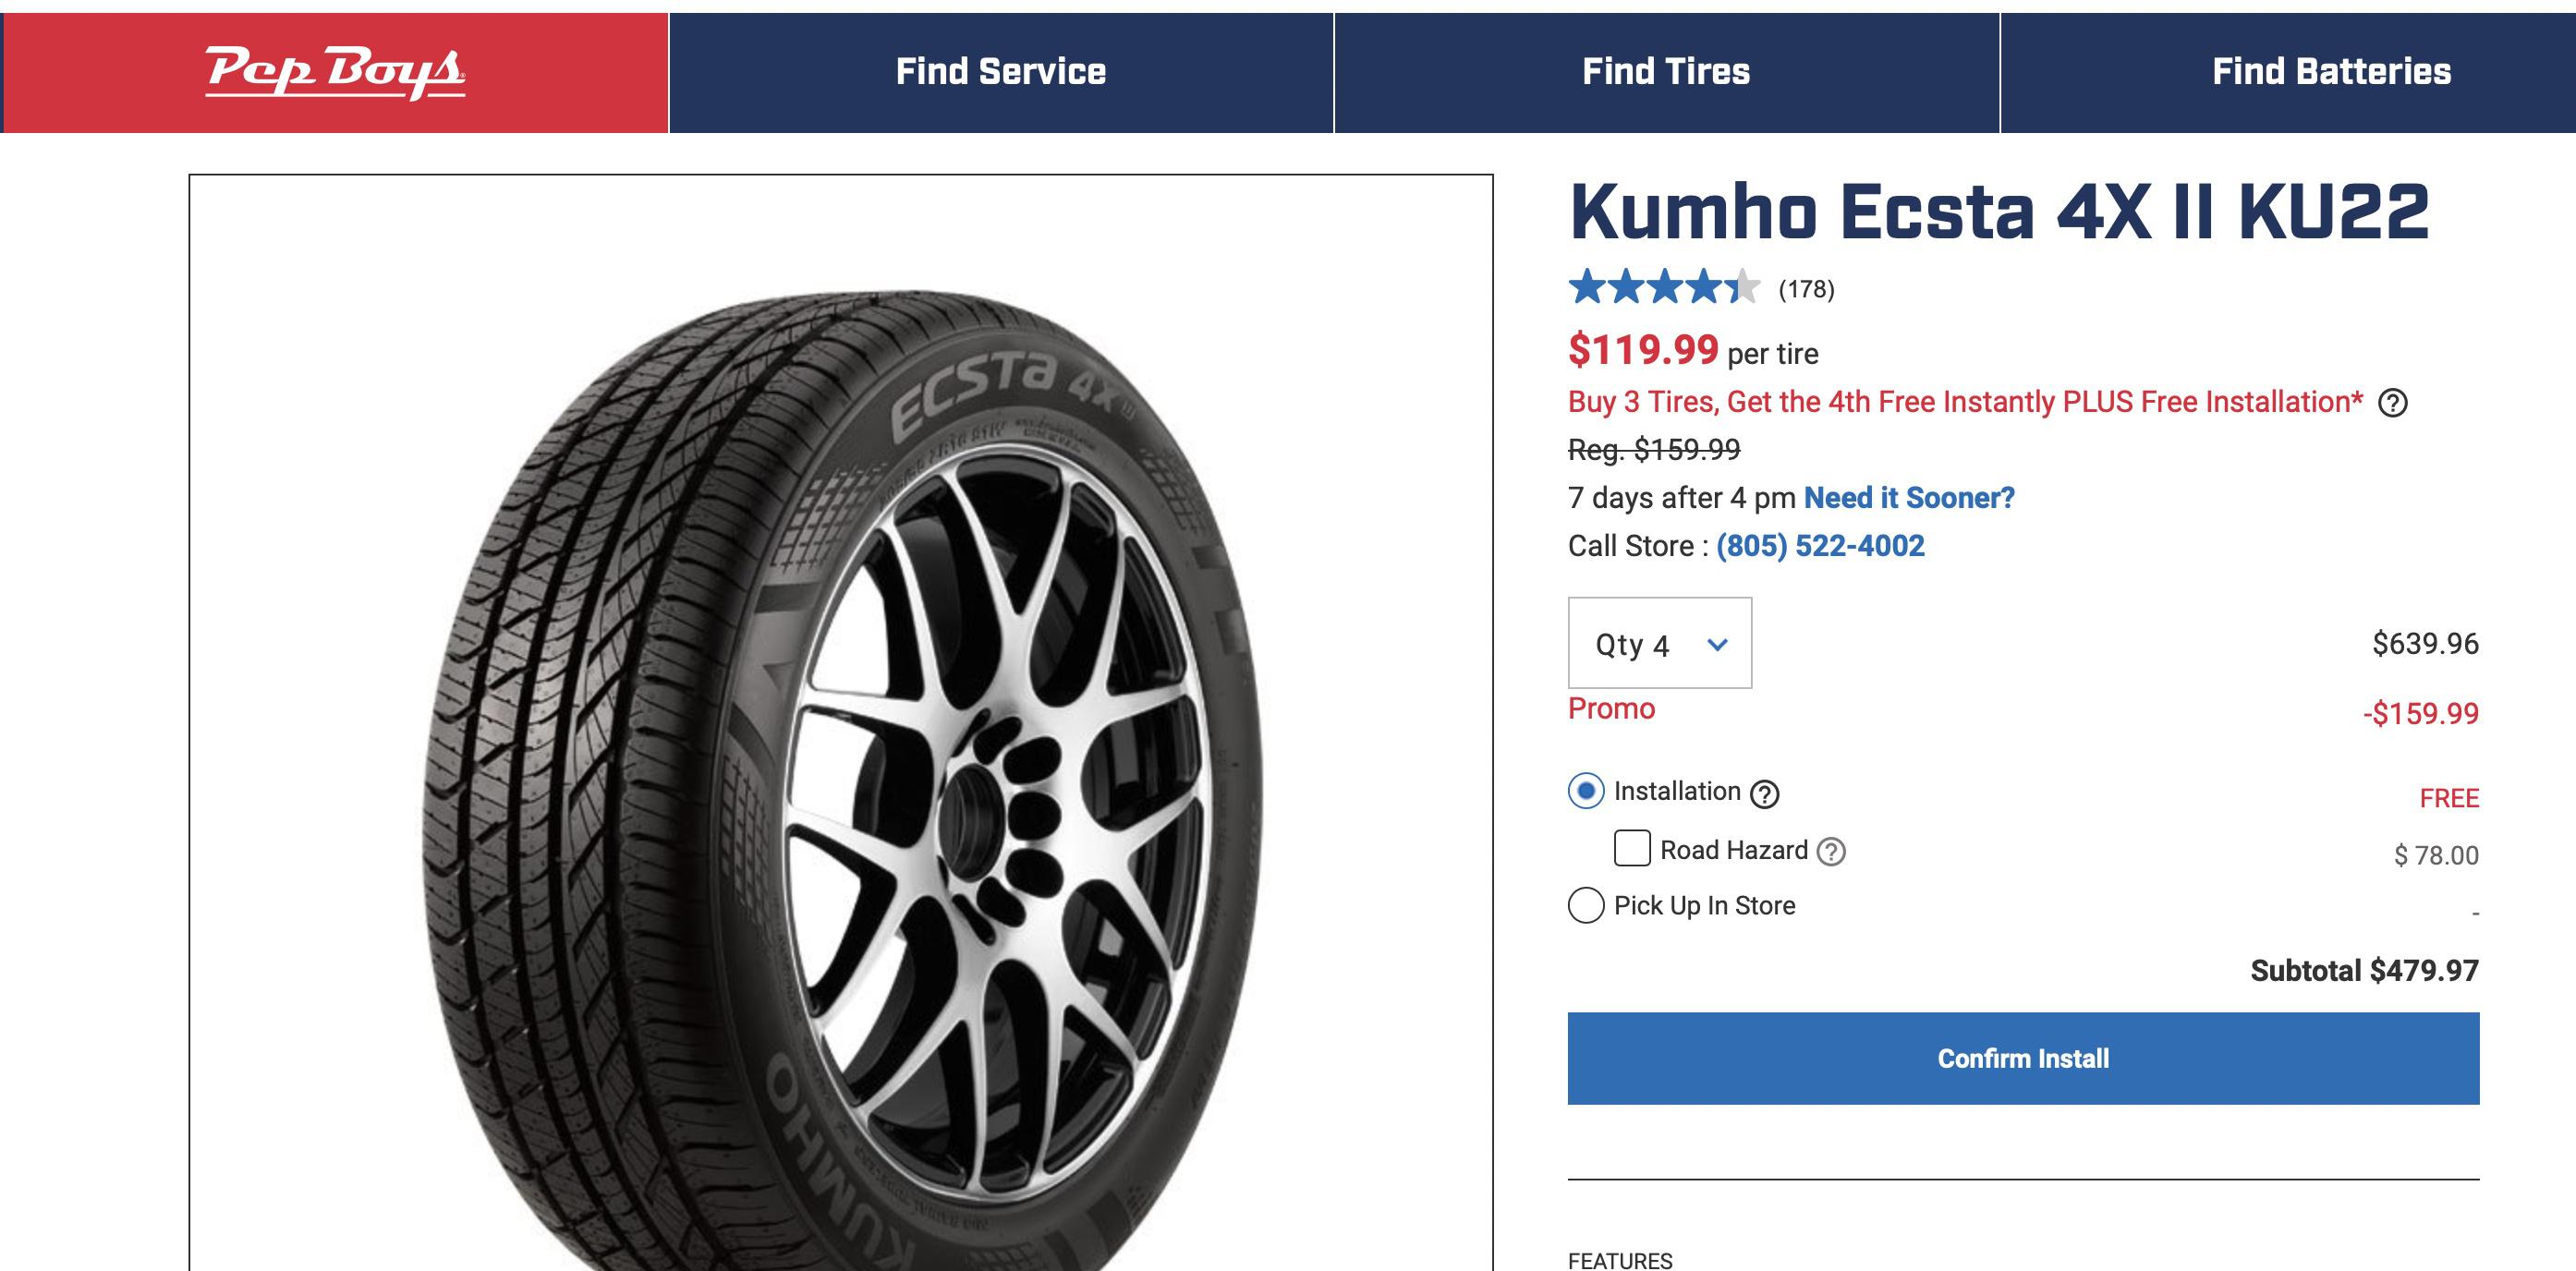The width and height of the screenshot is (2576, 1271).
Task: Open the Find Service menu
Action: (1001, 72)
